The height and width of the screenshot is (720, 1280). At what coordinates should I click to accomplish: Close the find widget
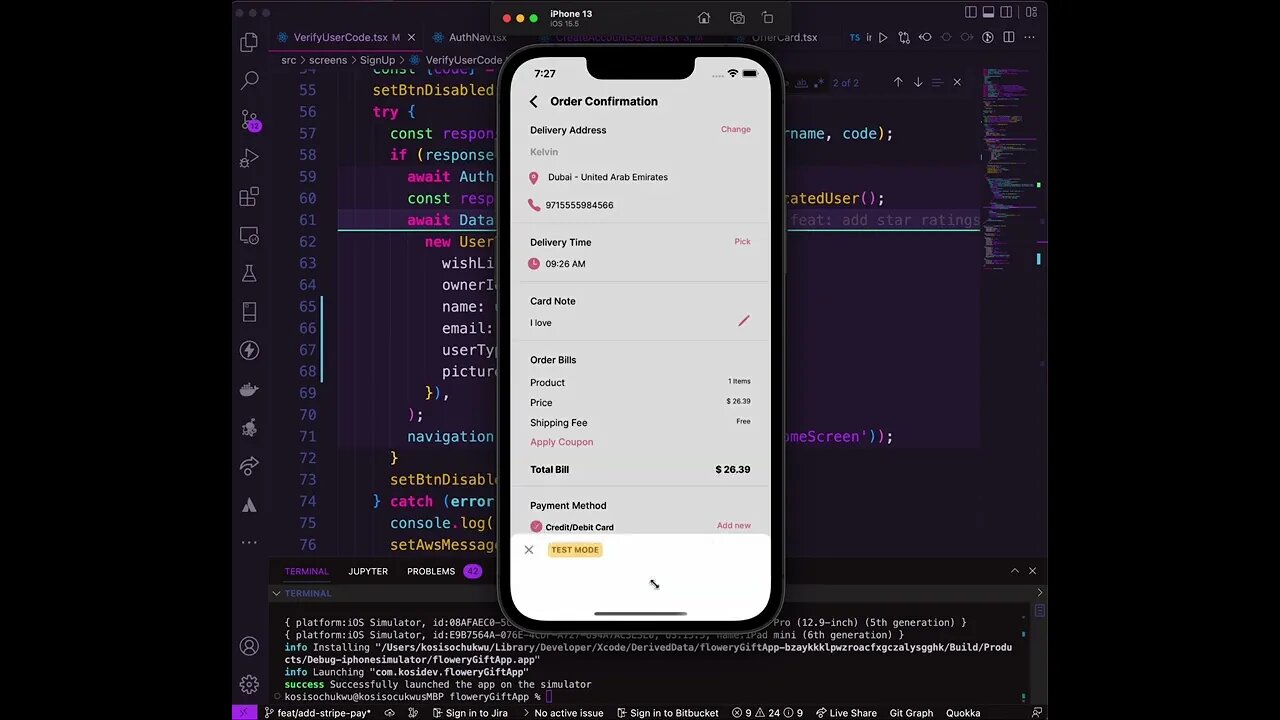pos(957,82)
